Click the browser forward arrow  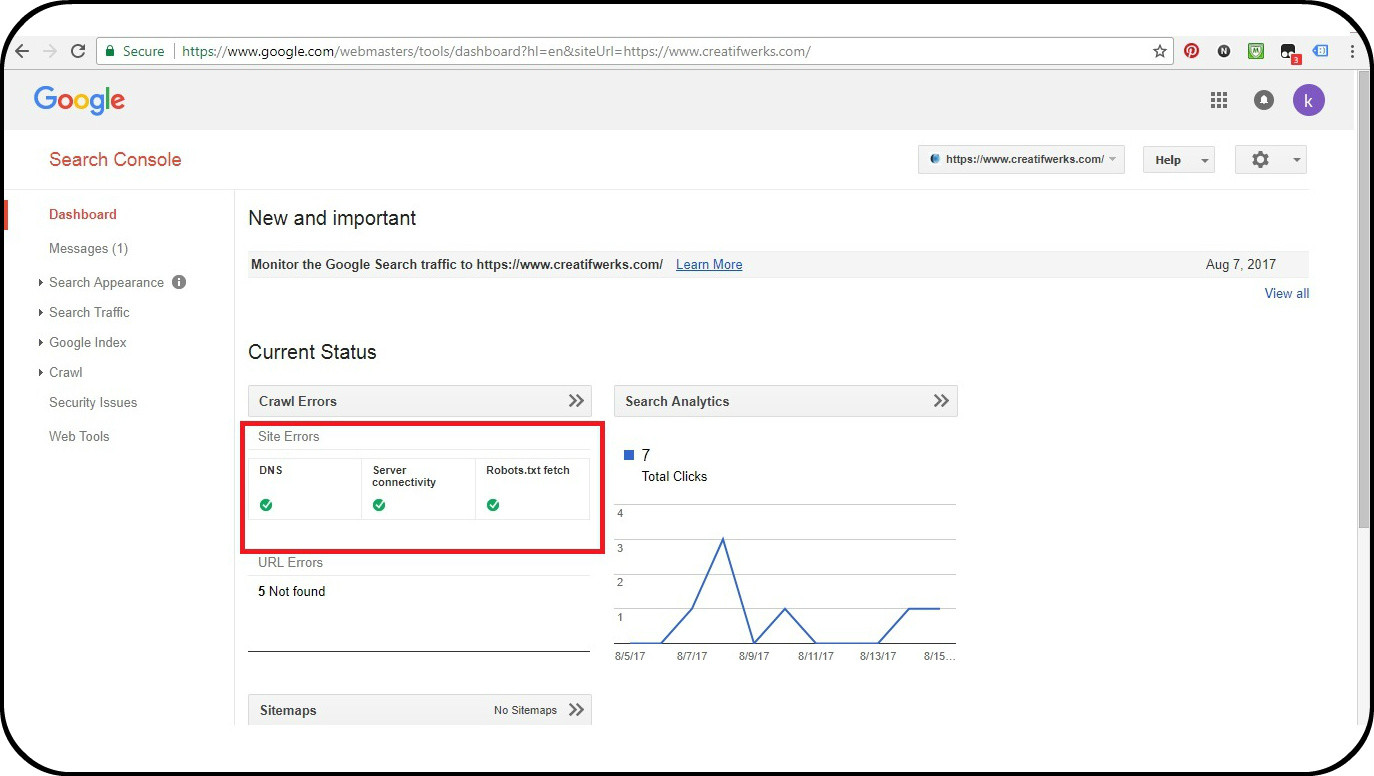point(50,51)
